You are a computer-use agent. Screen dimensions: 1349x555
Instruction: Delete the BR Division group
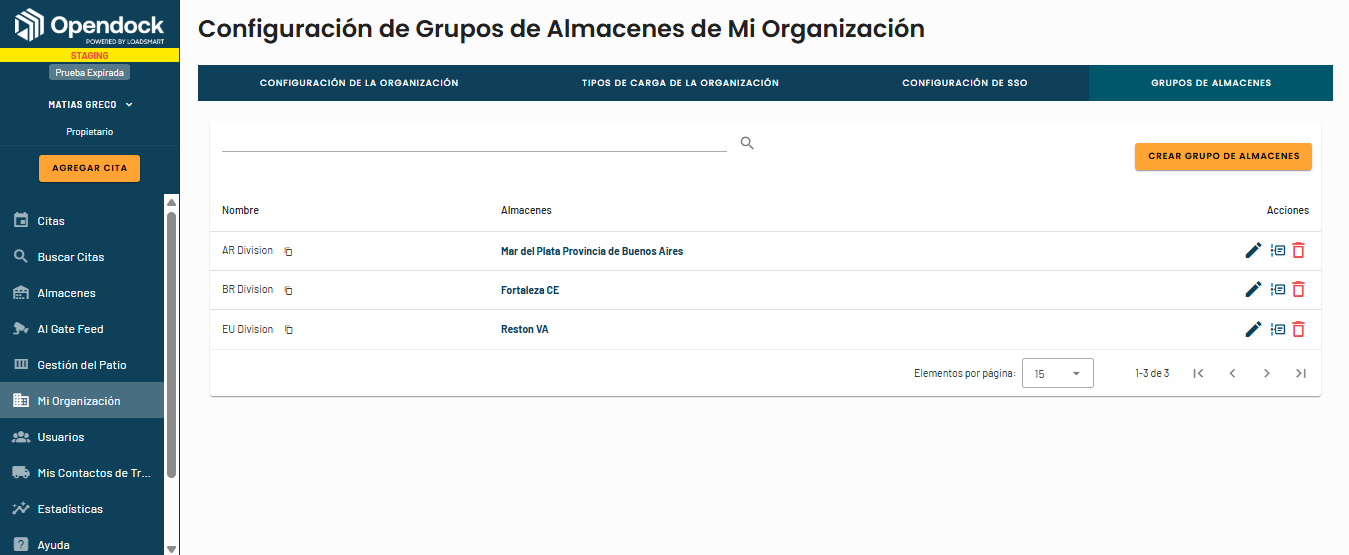pos(1299,289)
